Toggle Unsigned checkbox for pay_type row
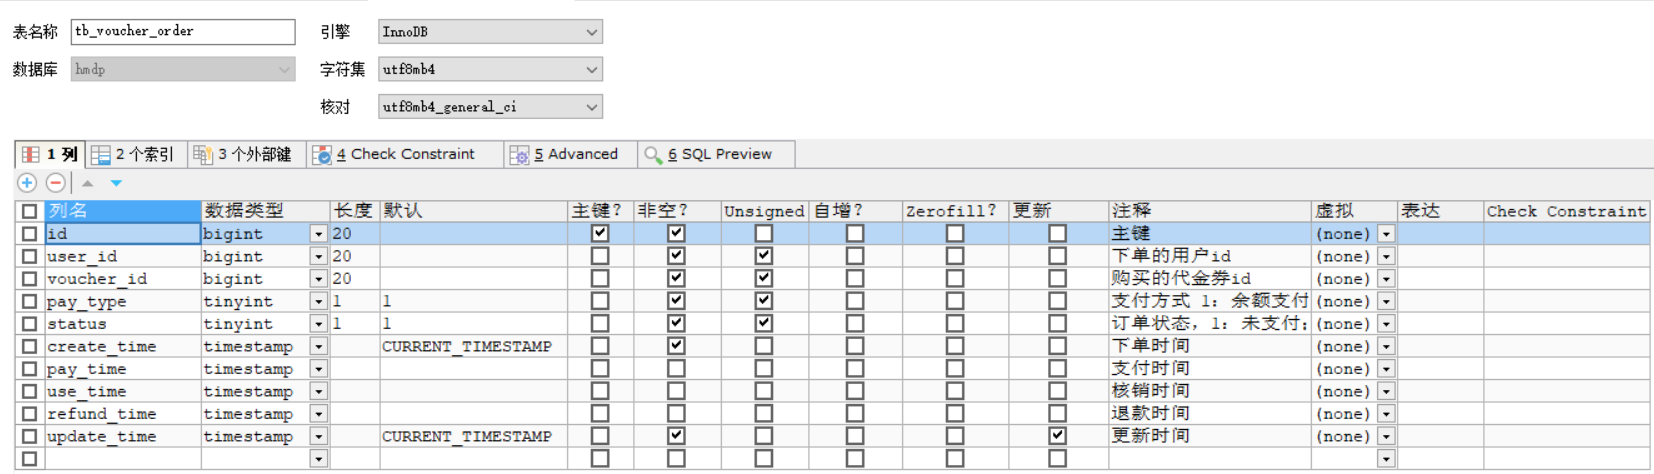Viewport: 1654px width, 474px height. 764,301
